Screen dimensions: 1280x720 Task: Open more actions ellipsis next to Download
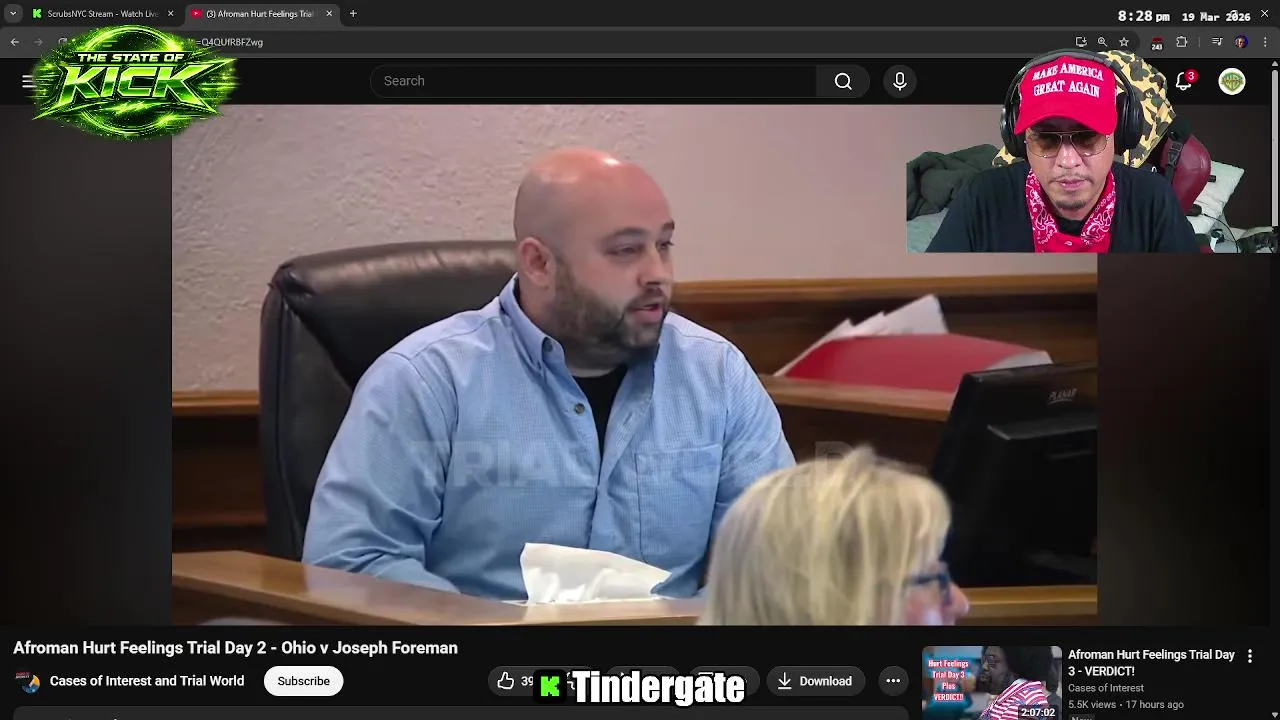pos(893,681)
